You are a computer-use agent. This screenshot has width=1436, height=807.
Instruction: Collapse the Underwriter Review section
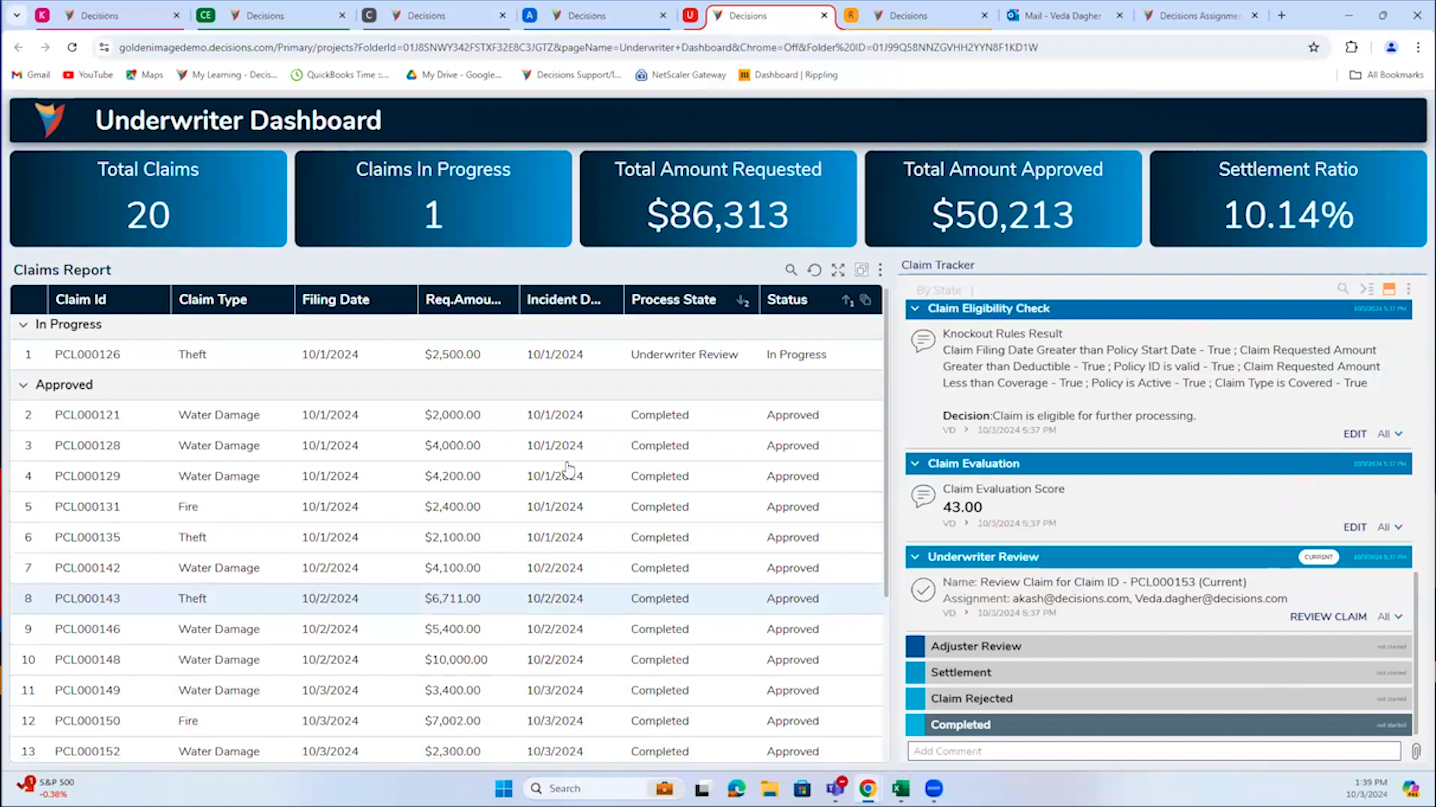915,557
